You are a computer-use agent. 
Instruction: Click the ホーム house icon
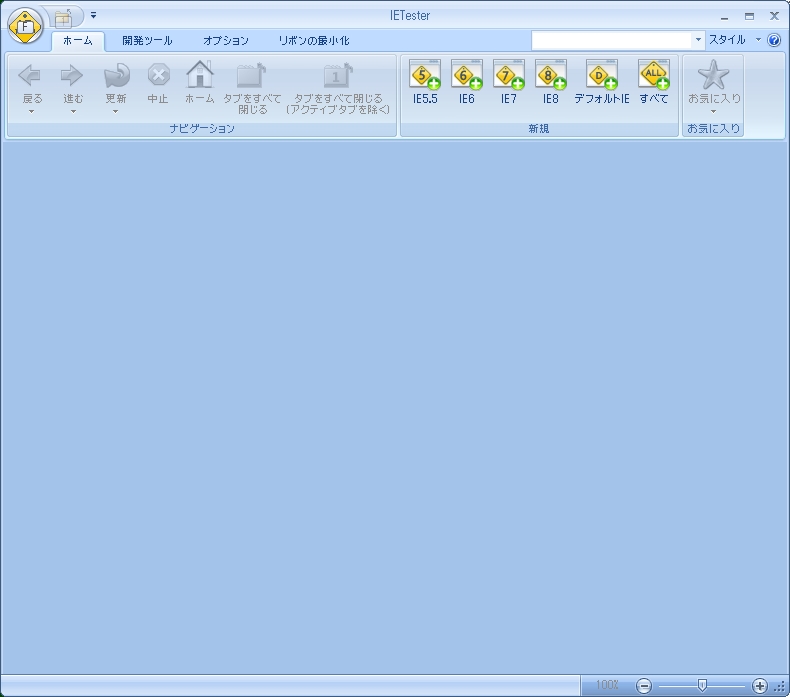(x=200, y=75)
